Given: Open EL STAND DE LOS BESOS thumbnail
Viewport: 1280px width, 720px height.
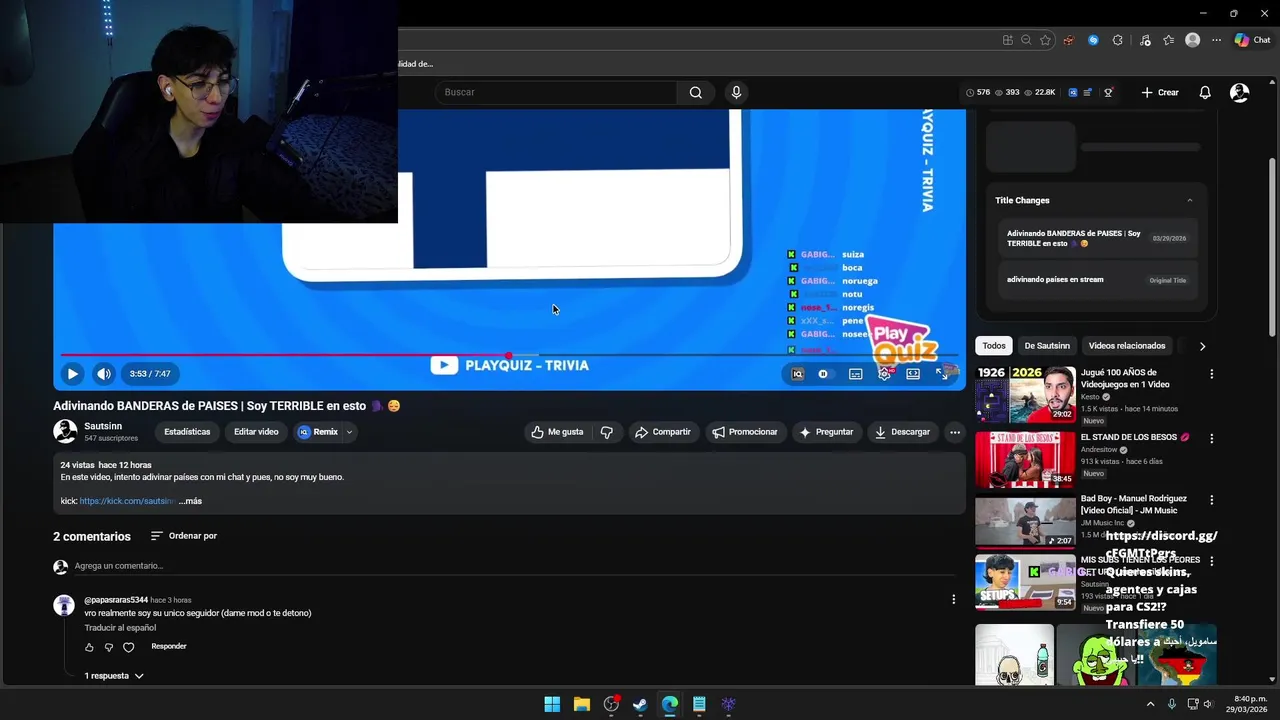Looking at the screenshot, I should pyautogui.click(x=1025, y=459).
